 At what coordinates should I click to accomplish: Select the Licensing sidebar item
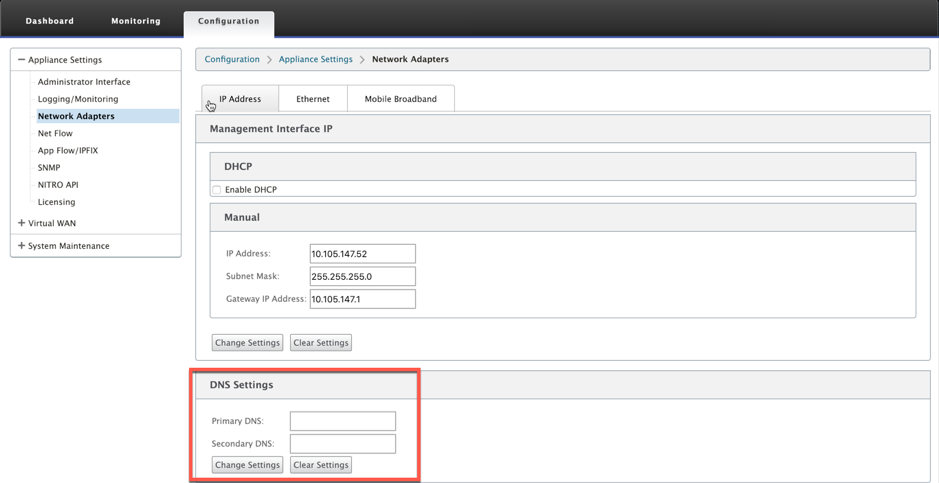(56, 202)
